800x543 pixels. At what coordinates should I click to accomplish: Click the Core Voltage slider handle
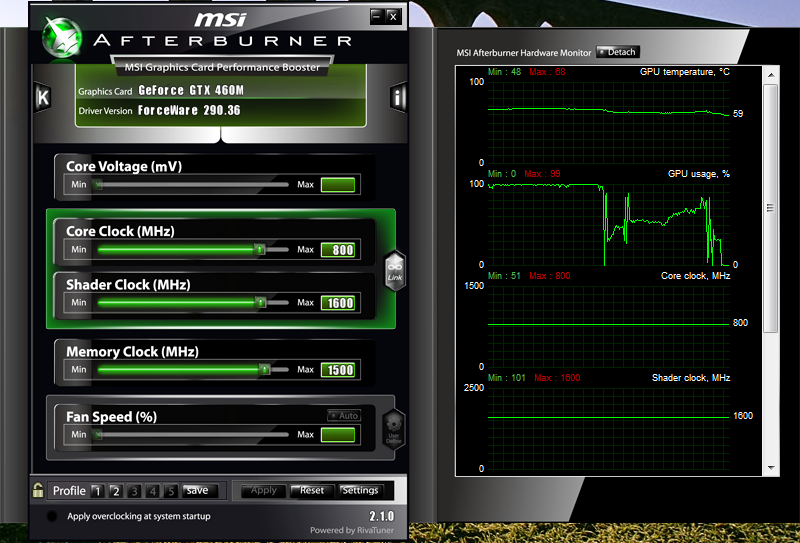tap(98, 185)
